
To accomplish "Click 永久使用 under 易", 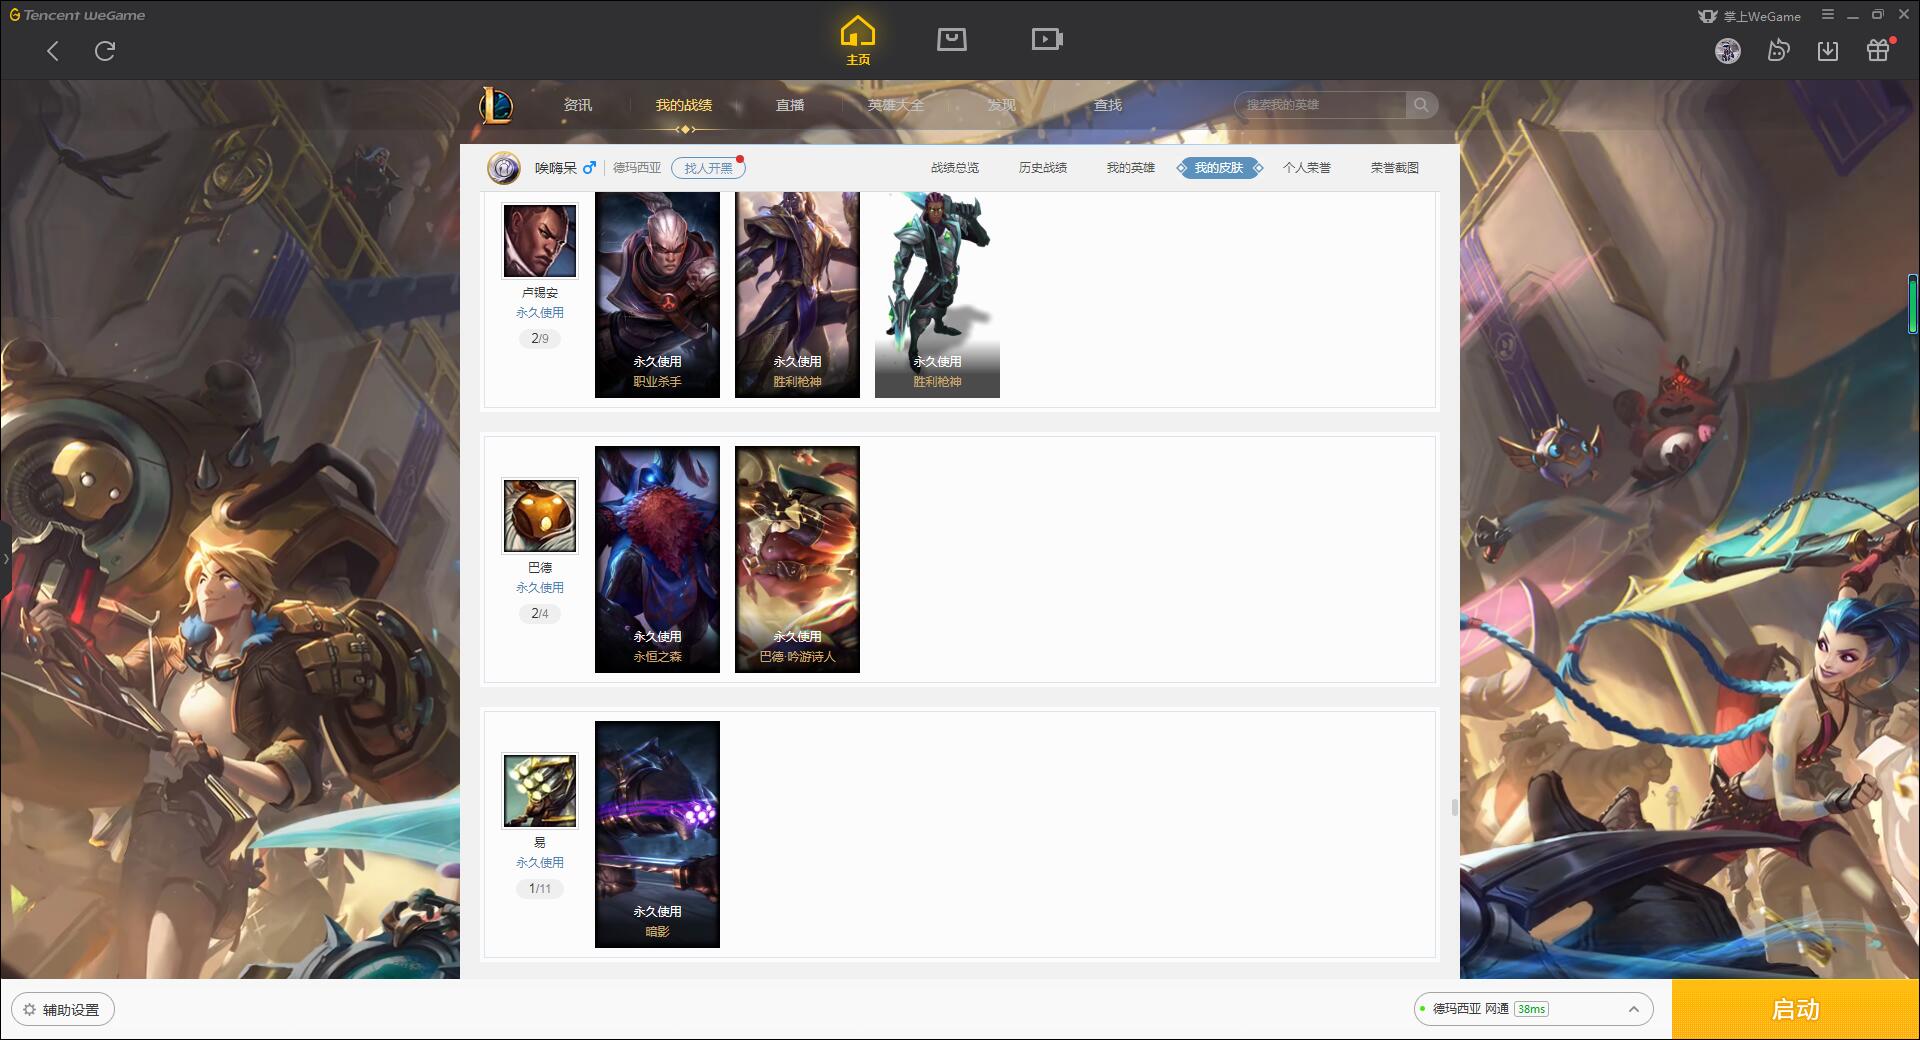I will [x=540, y=863].
